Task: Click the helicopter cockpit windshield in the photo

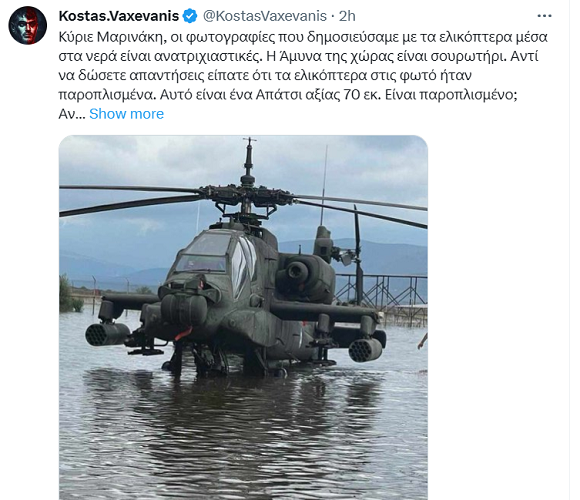Action: point(203,254)
